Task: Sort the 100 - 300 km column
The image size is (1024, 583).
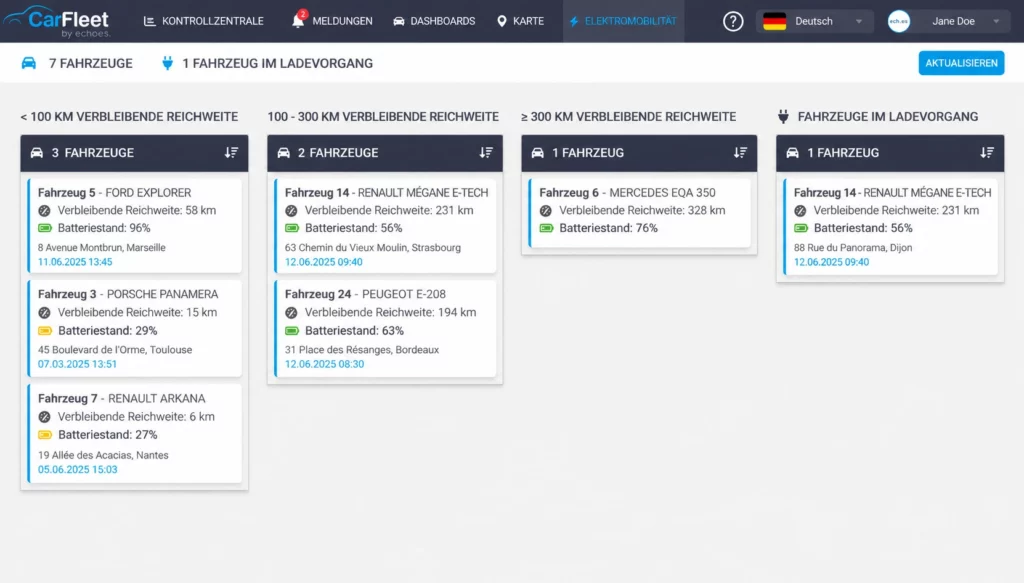Action: [485, 153]
